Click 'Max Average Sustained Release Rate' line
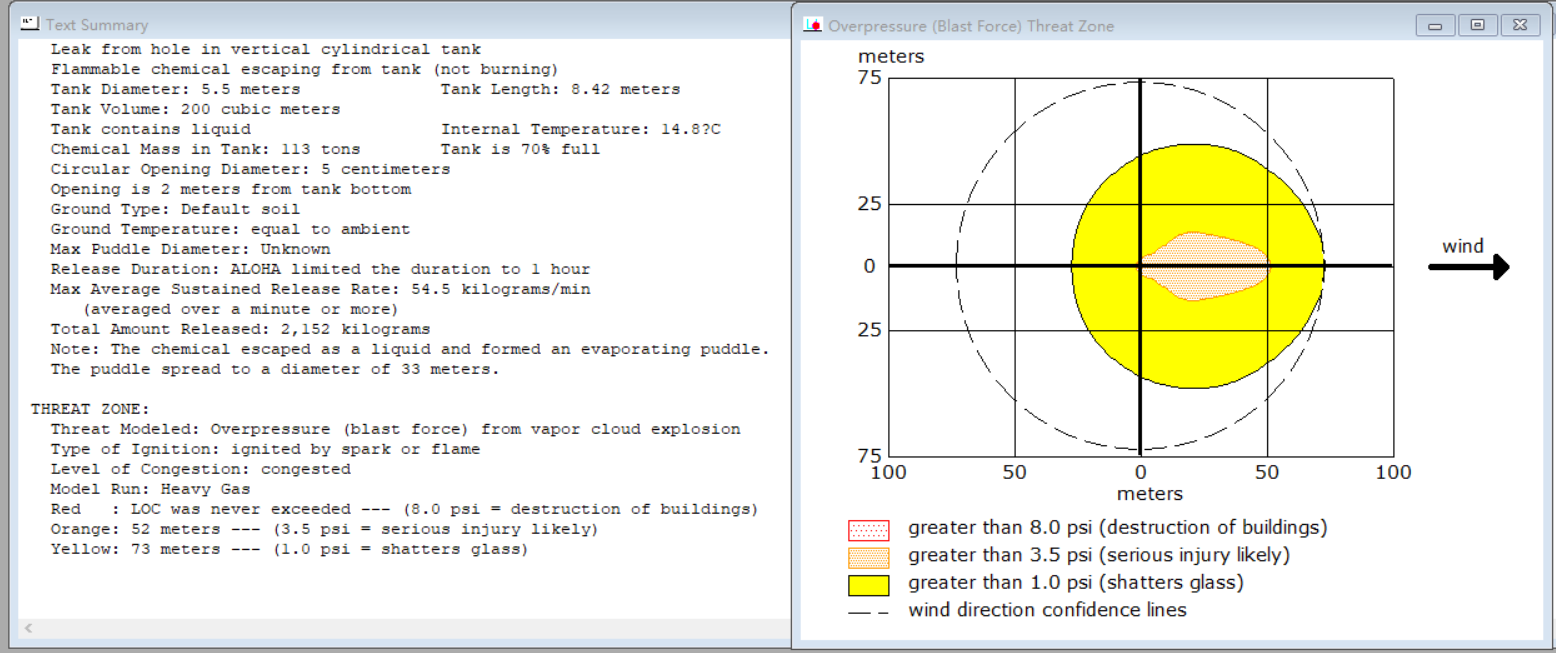 point(320,289)
